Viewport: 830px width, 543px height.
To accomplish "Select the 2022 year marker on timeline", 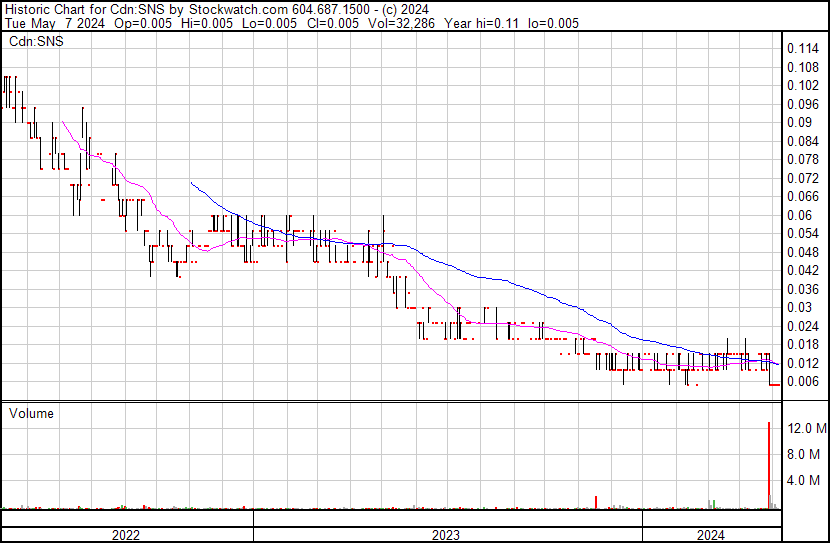I will pyautogui.click(x=125, y=535).
